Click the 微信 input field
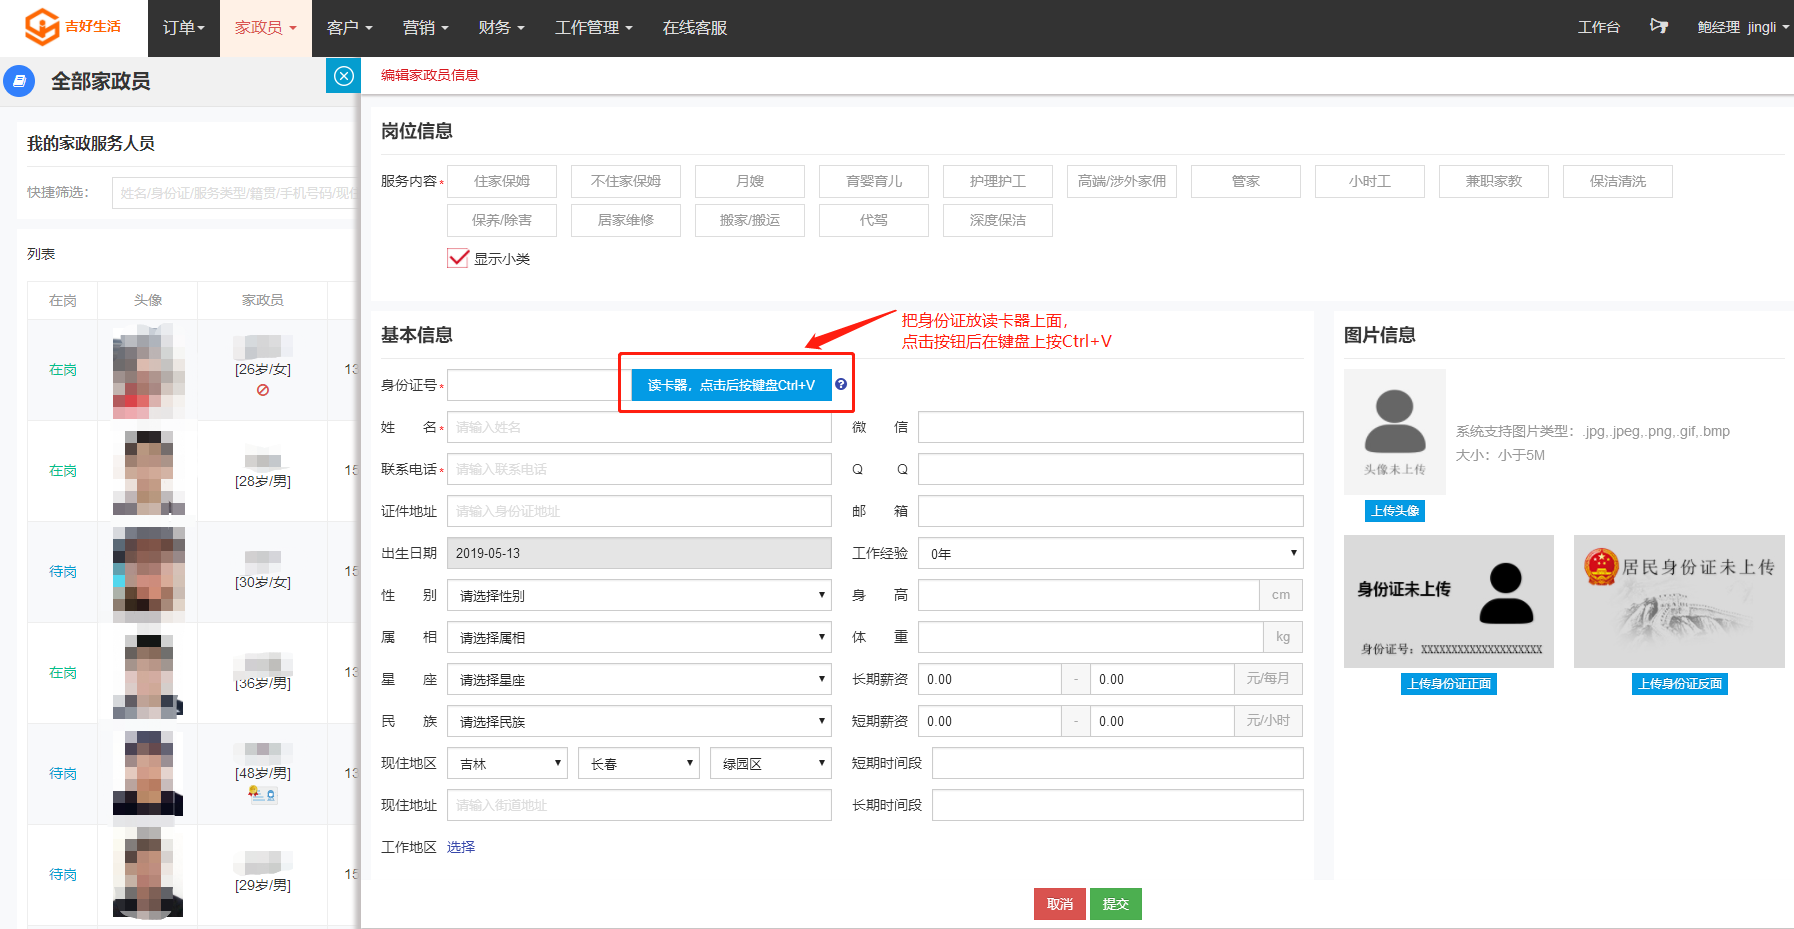Screen dimensions: 1794x929 pyautogui.click(x=1111, y=427)
